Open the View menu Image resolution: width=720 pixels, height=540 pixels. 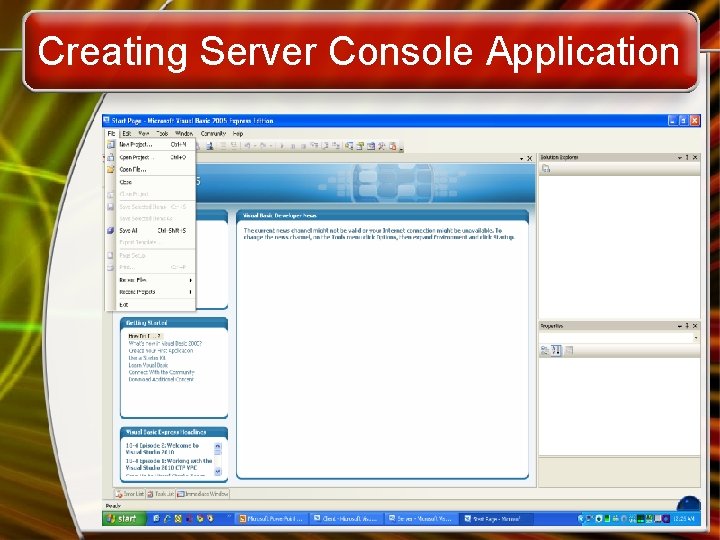pos(144,134)
